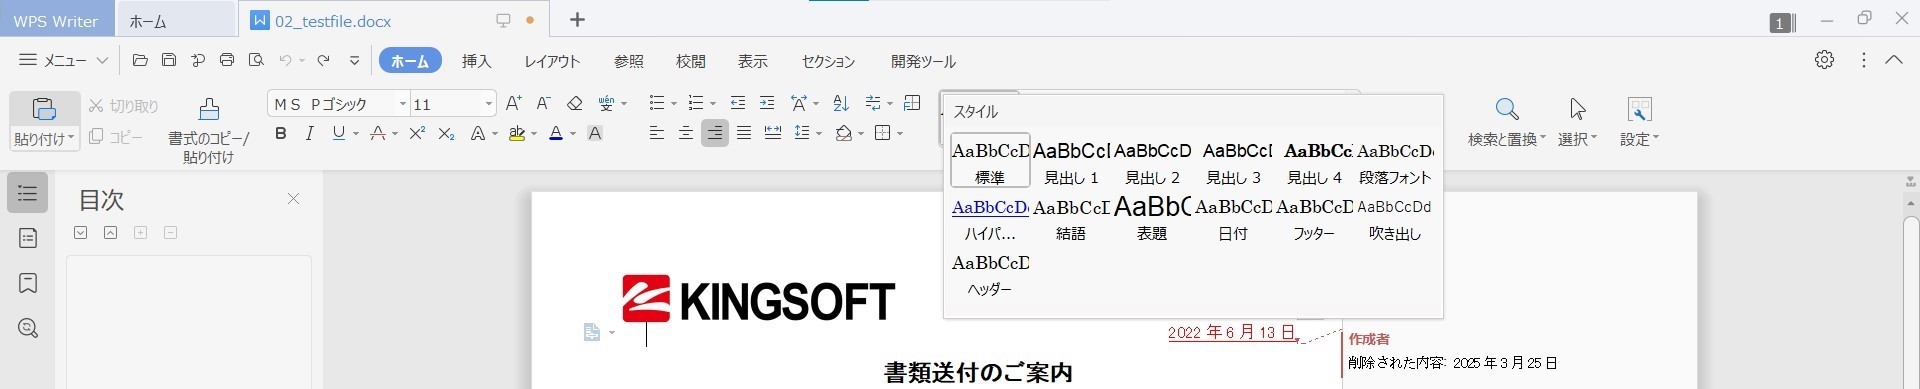
Task: Open the bullet list style dropdown
Action: 674,104
